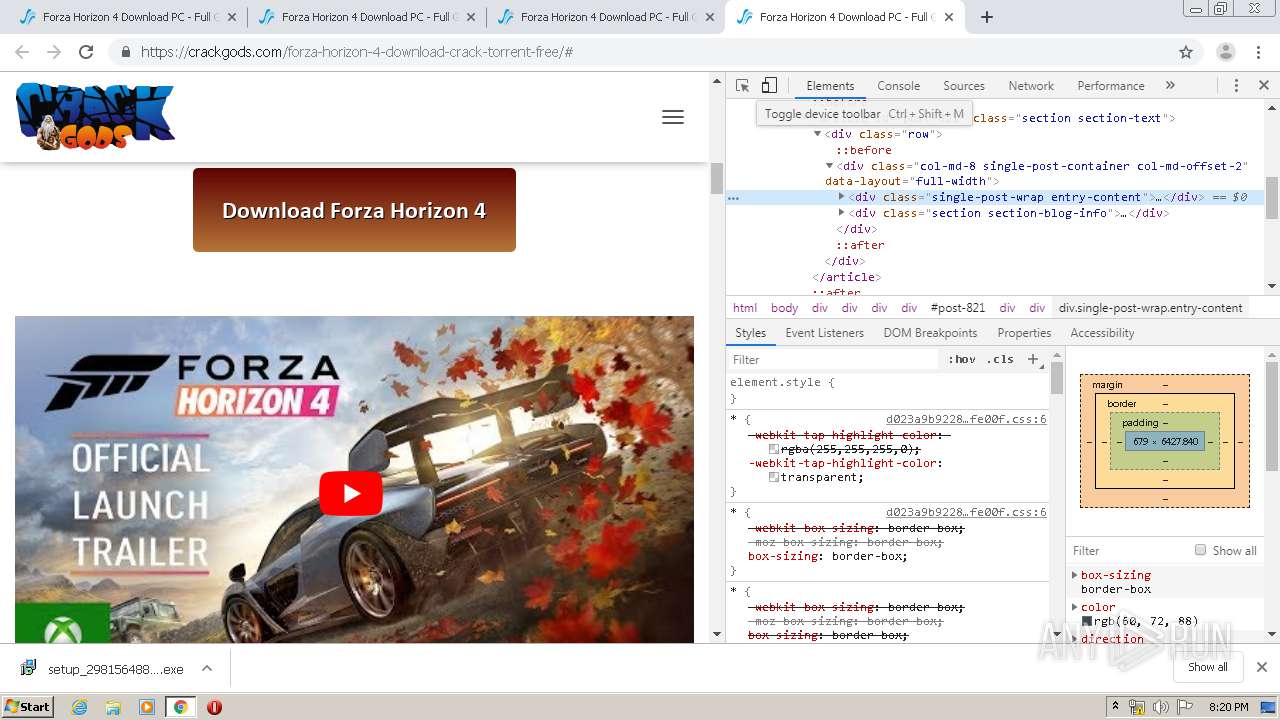Select the Elements tab

pyautogui.click(x=830, y=86)
